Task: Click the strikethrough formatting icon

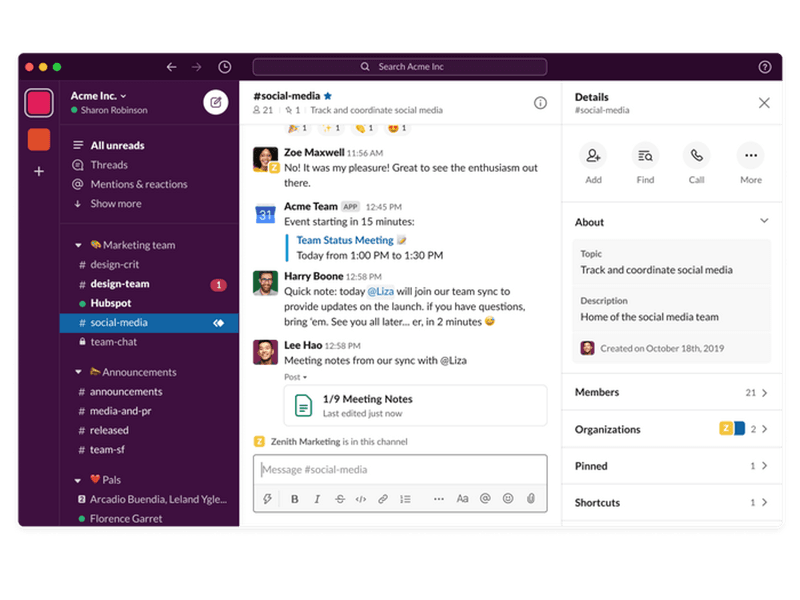Action: [x=339, y=499]
